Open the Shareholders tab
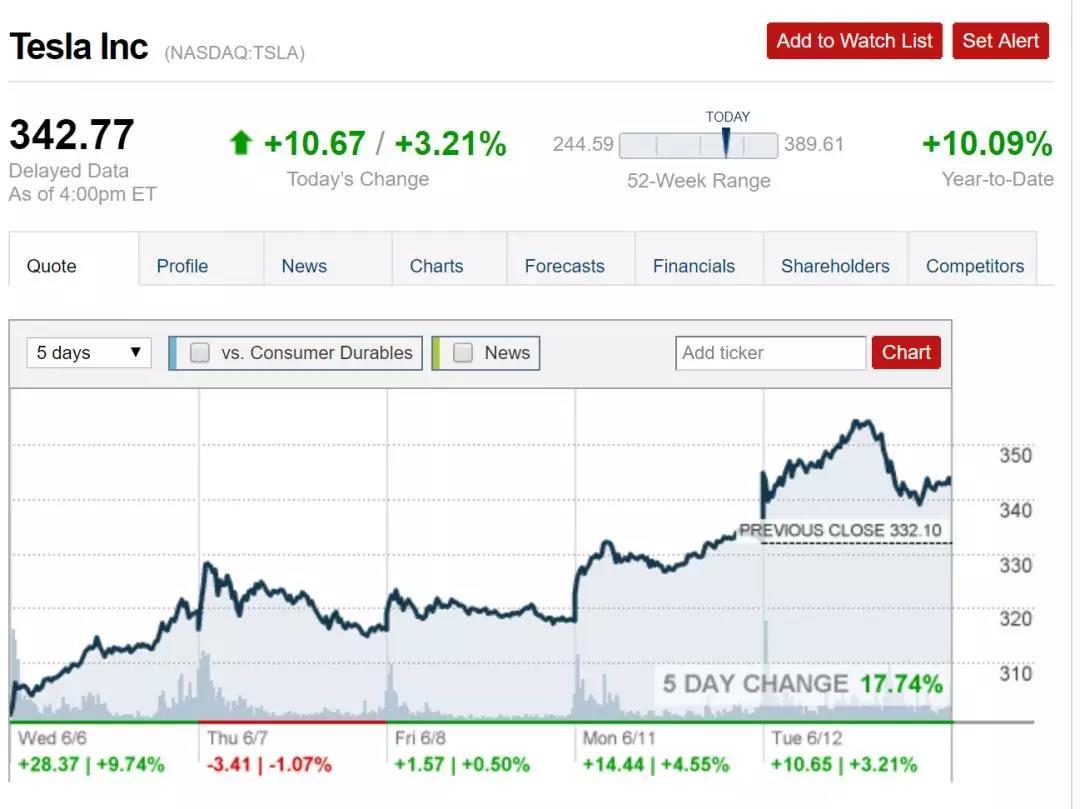This screenshot has width=1080, height=809. click(x=835, y=266)
